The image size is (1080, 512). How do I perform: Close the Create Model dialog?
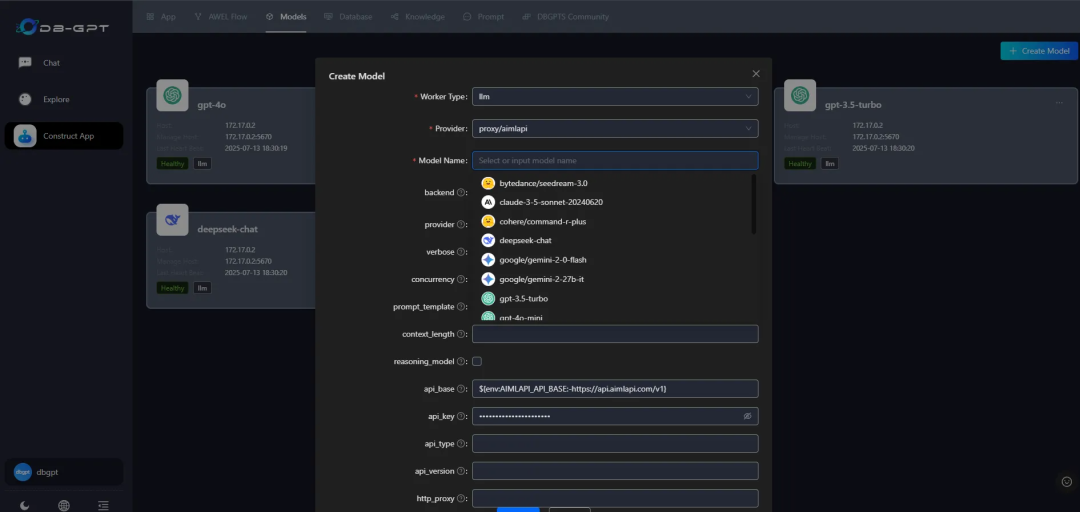click(x=756, y=74)
